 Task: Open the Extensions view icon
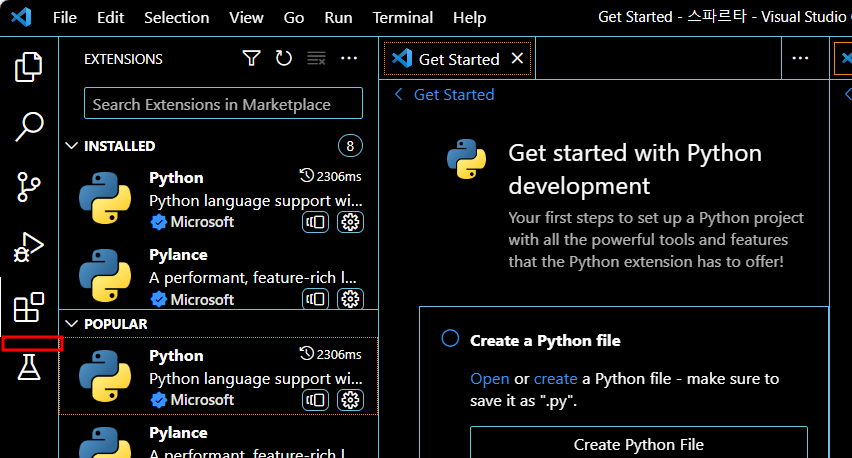point(28,307)
